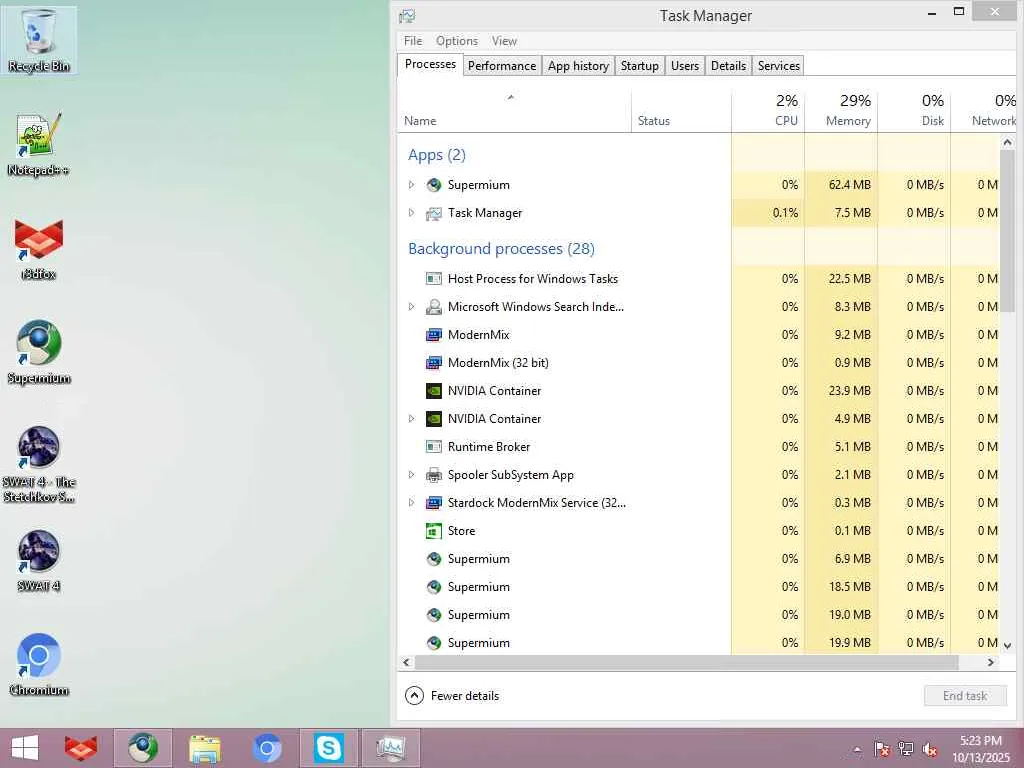This screenshot has width=1024, height=768.
Task: Open the Recycle Bin desktop icon
Action: (x=39, y=39)
